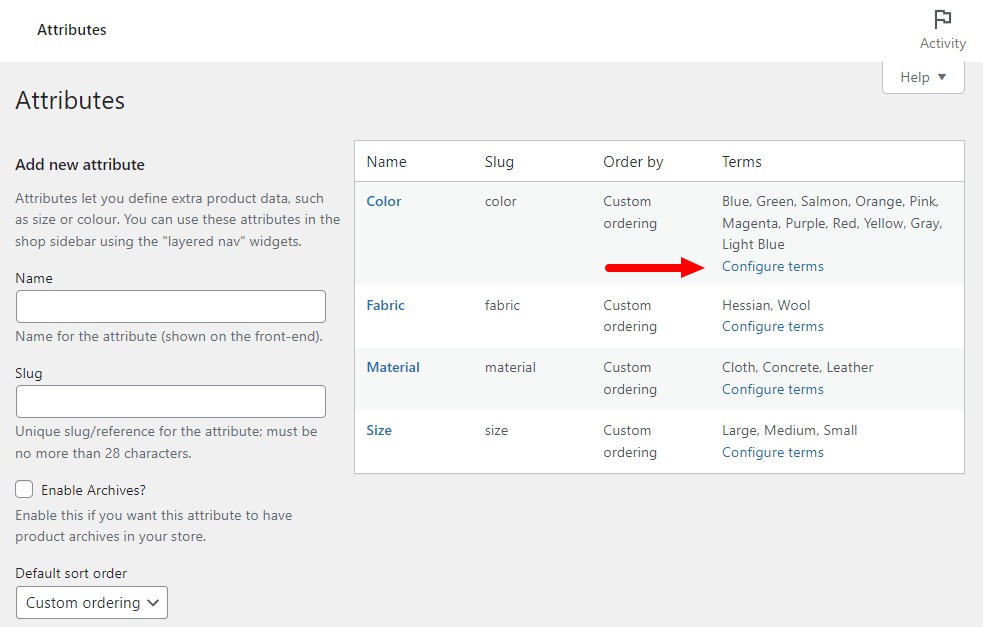The height and width of the screenshot is (627, 983).
Task: Configure terms for the Material attribute
Action: click(x=773, y=389)
